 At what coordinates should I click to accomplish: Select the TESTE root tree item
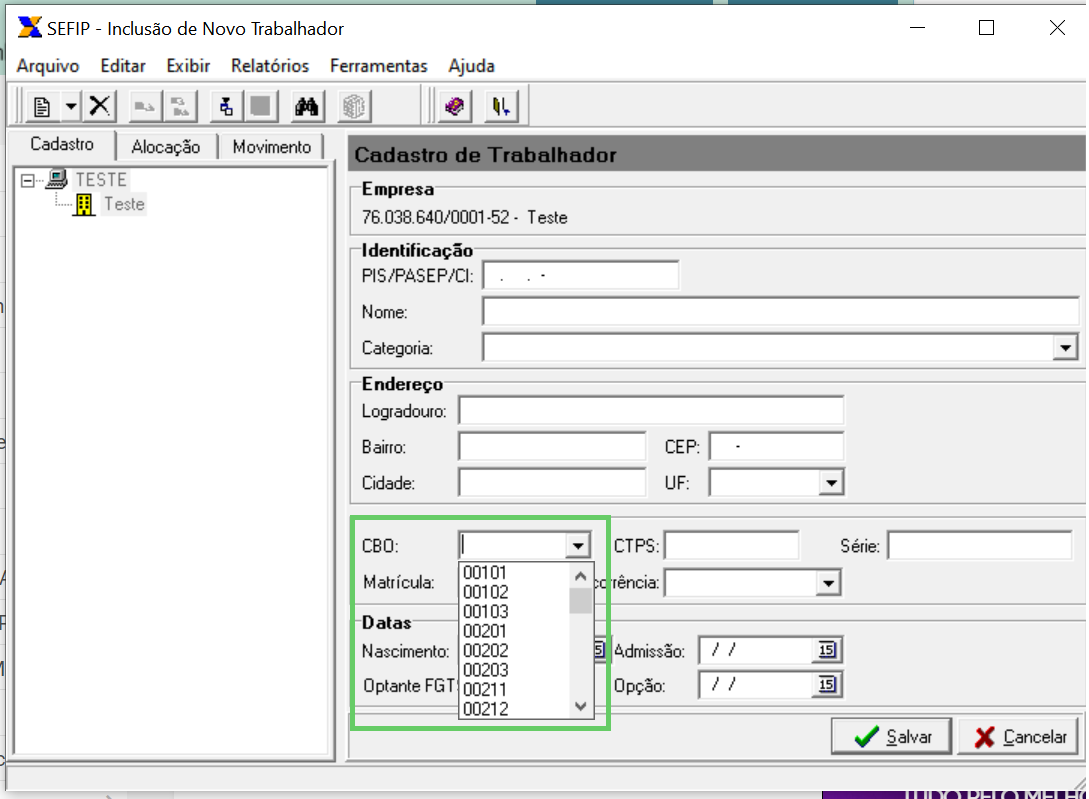101,180
